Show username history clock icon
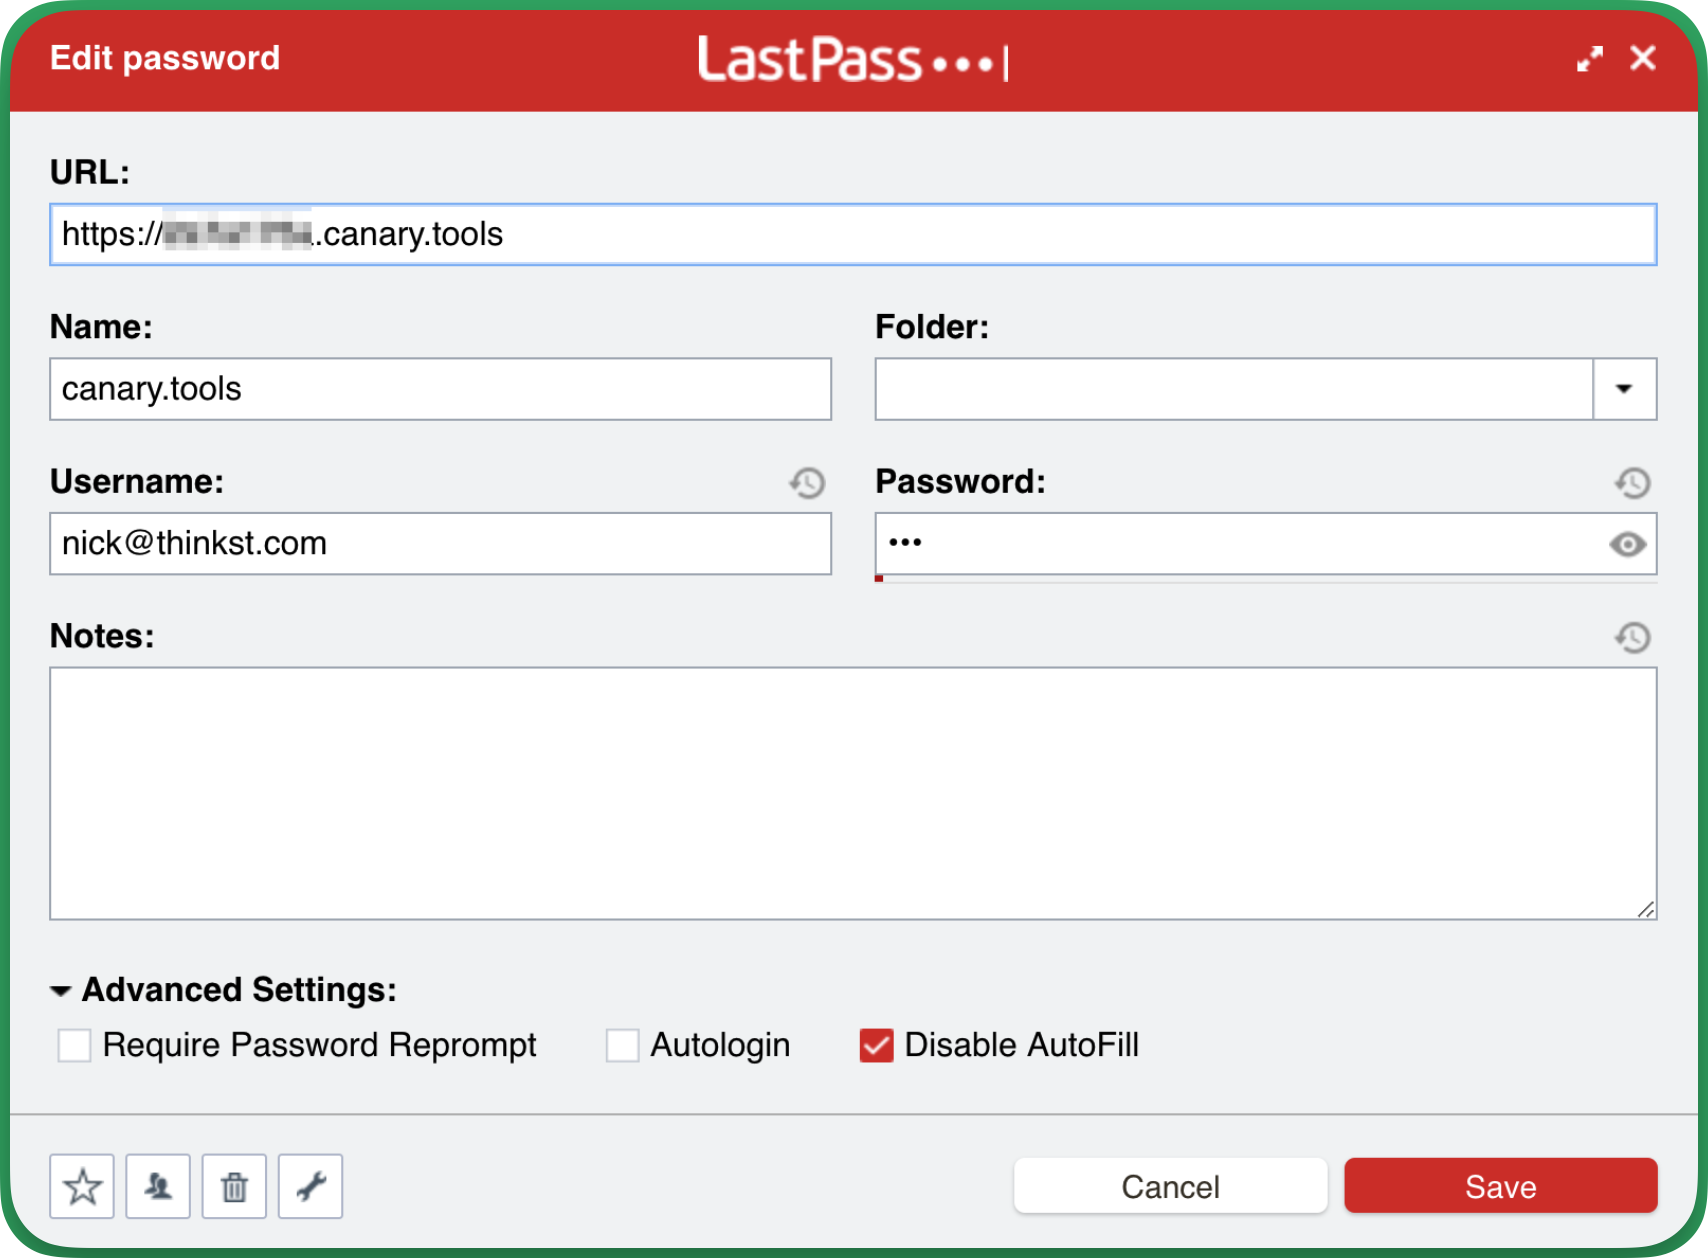The width and height of the screenshot is (1708, 1258). tap(807, 483)
